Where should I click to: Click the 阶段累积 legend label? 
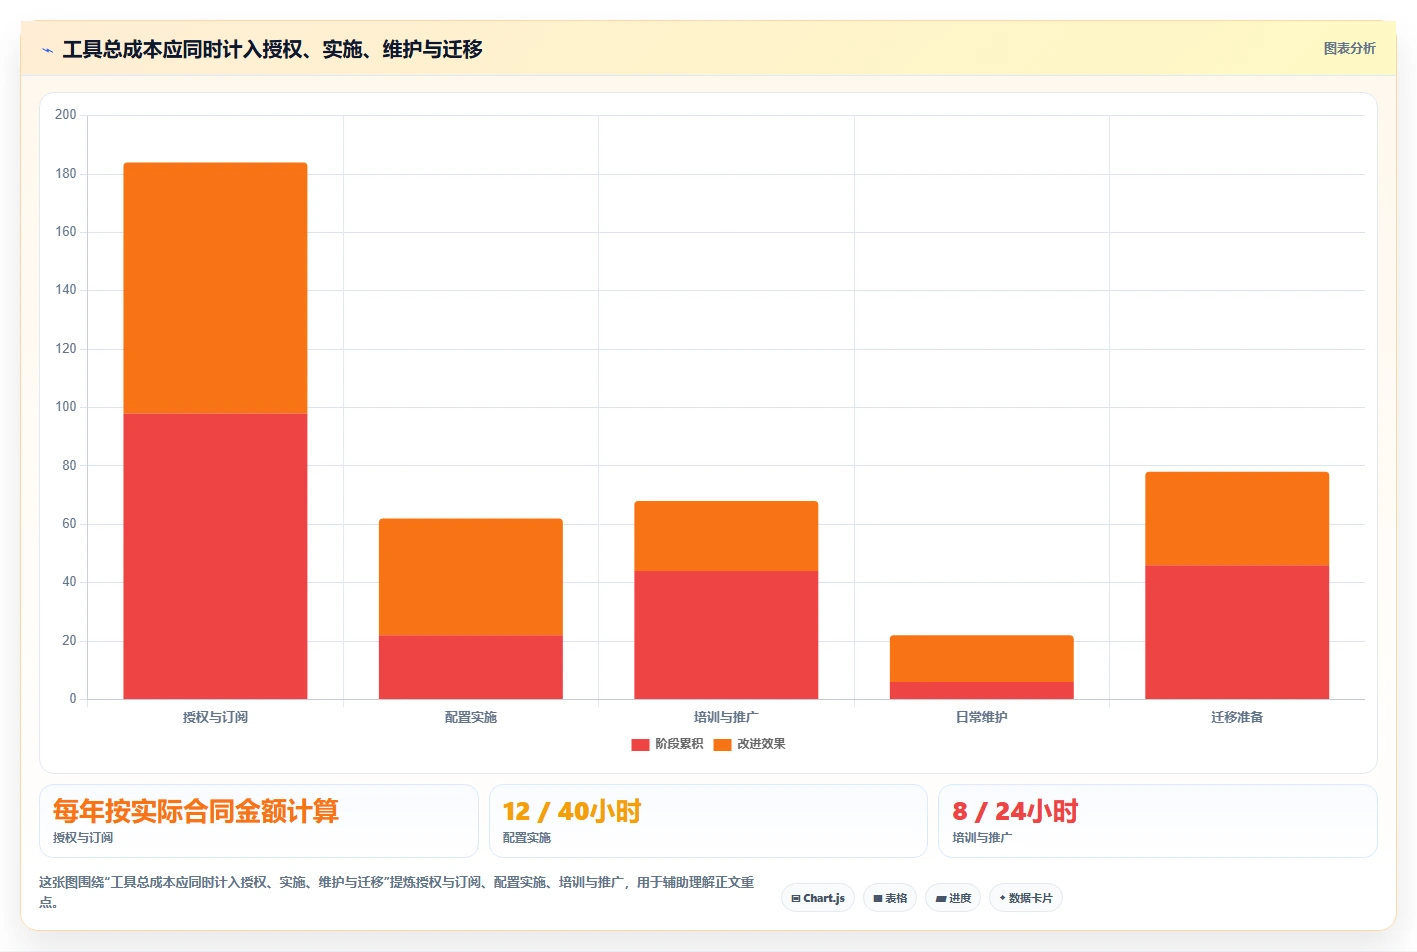(x=679, y=744)
